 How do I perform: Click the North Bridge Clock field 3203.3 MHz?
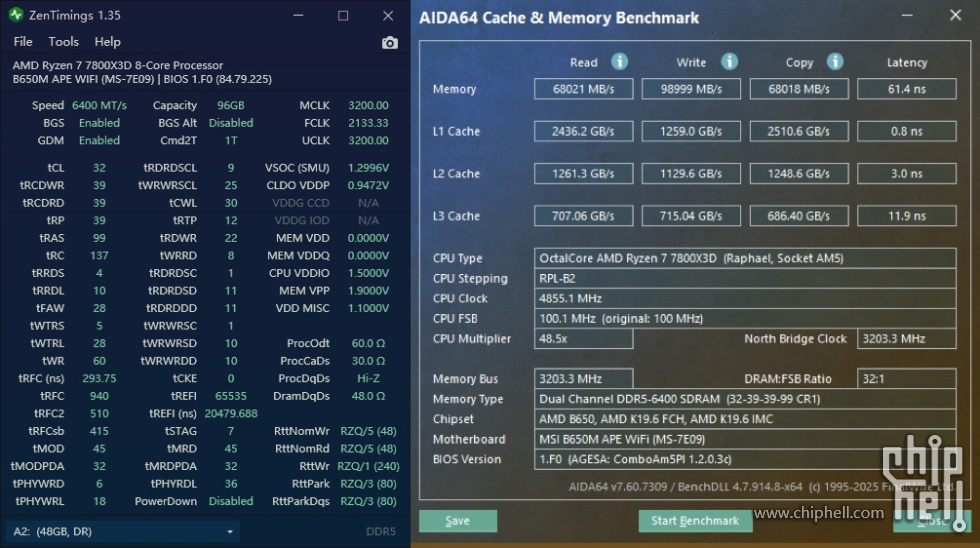click(x=906, y=338)
